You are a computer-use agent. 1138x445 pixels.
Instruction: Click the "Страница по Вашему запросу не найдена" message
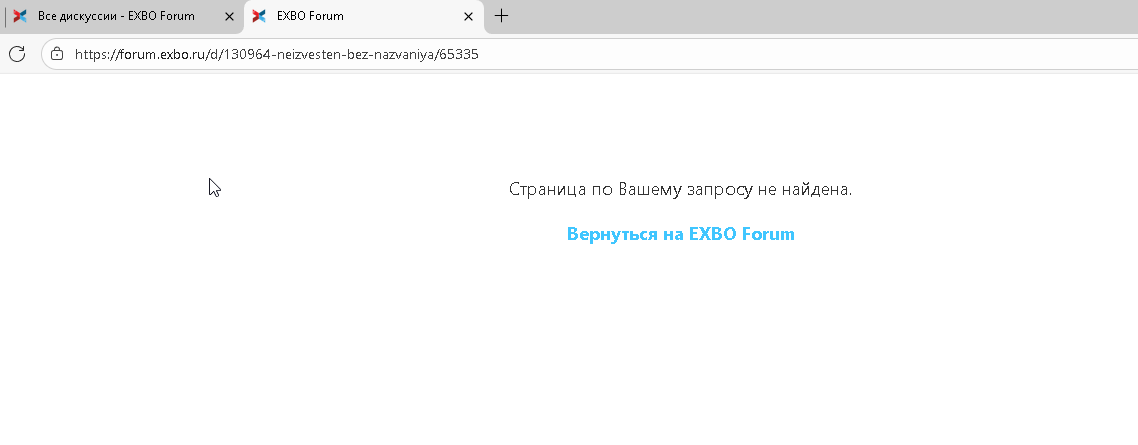(x=680, y=189)
